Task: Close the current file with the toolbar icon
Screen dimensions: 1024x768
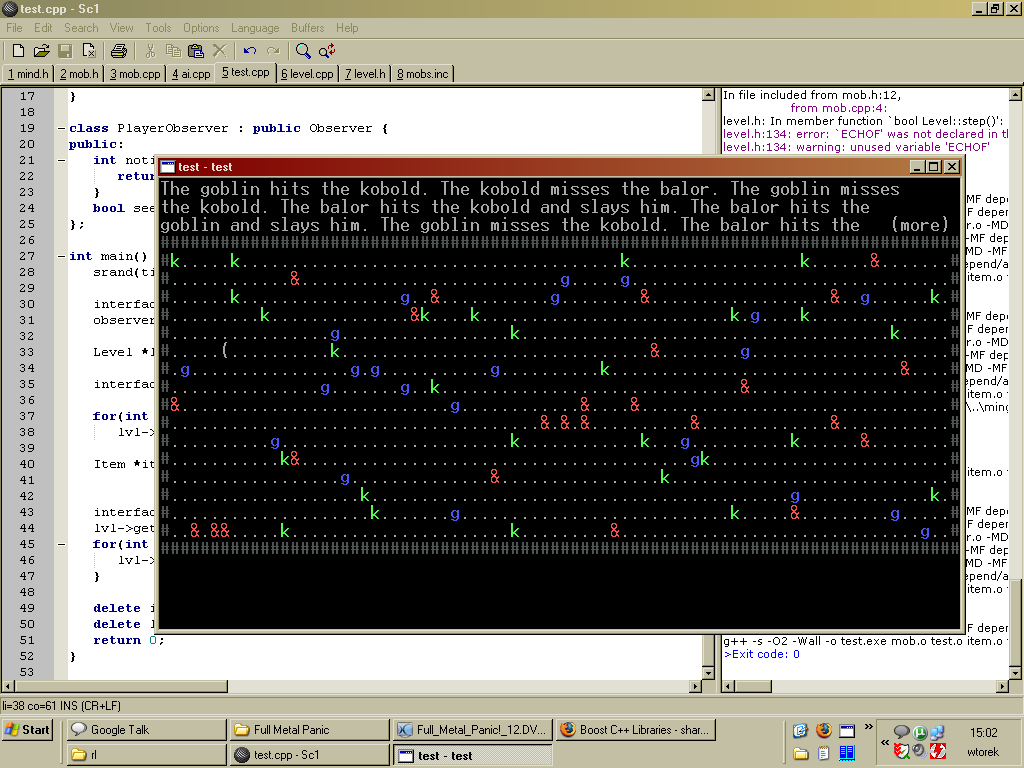Action: click(89, 50)
